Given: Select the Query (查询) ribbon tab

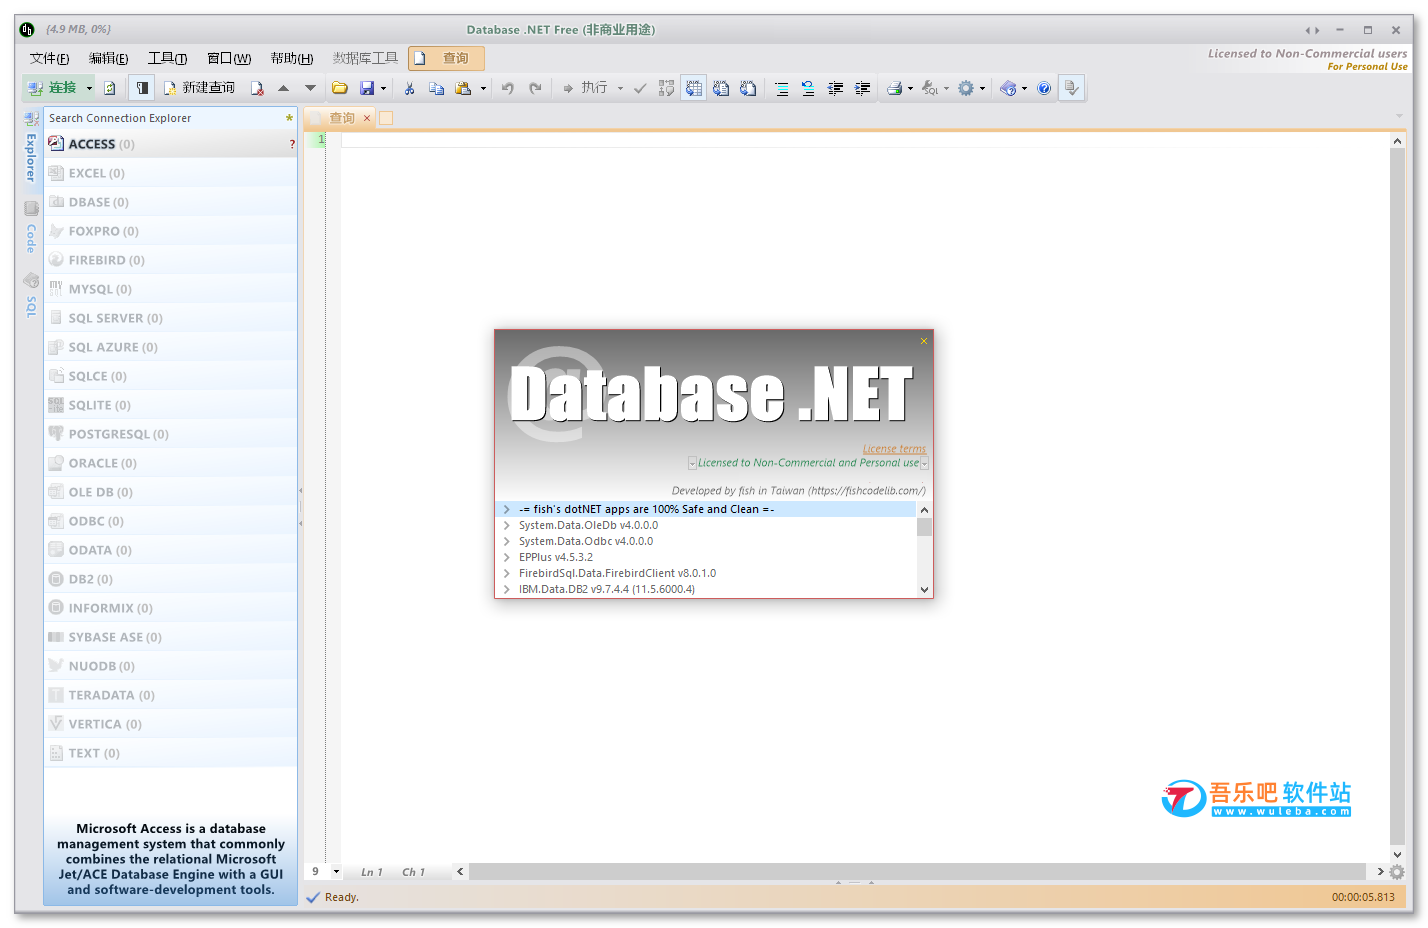Looking at the screenshot, I should (x=446, y=58).
